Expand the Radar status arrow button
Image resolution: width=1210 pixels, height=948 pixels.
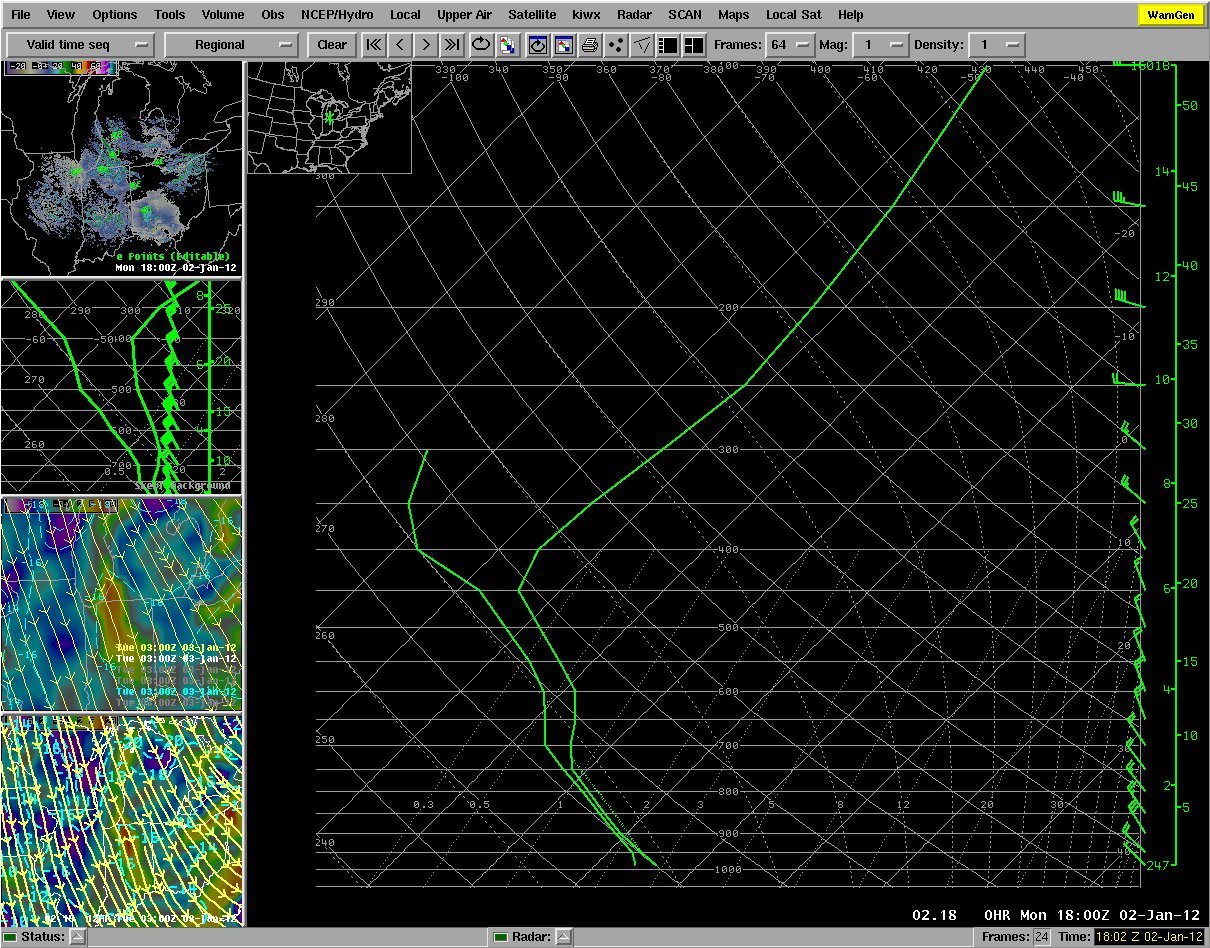click(x=564, y=937)
